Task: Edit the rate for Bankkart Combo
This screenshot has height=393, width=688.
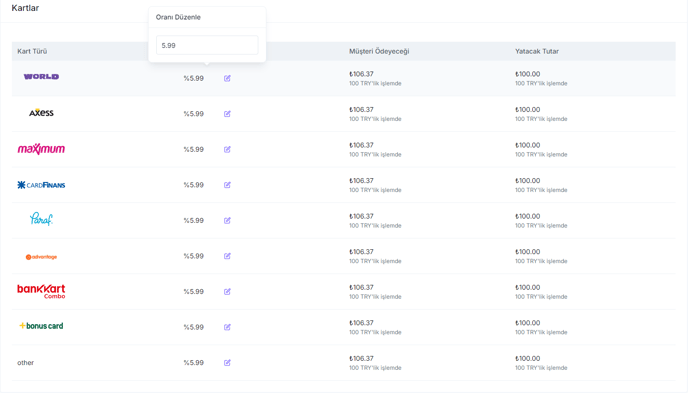Action: point(227,291)
